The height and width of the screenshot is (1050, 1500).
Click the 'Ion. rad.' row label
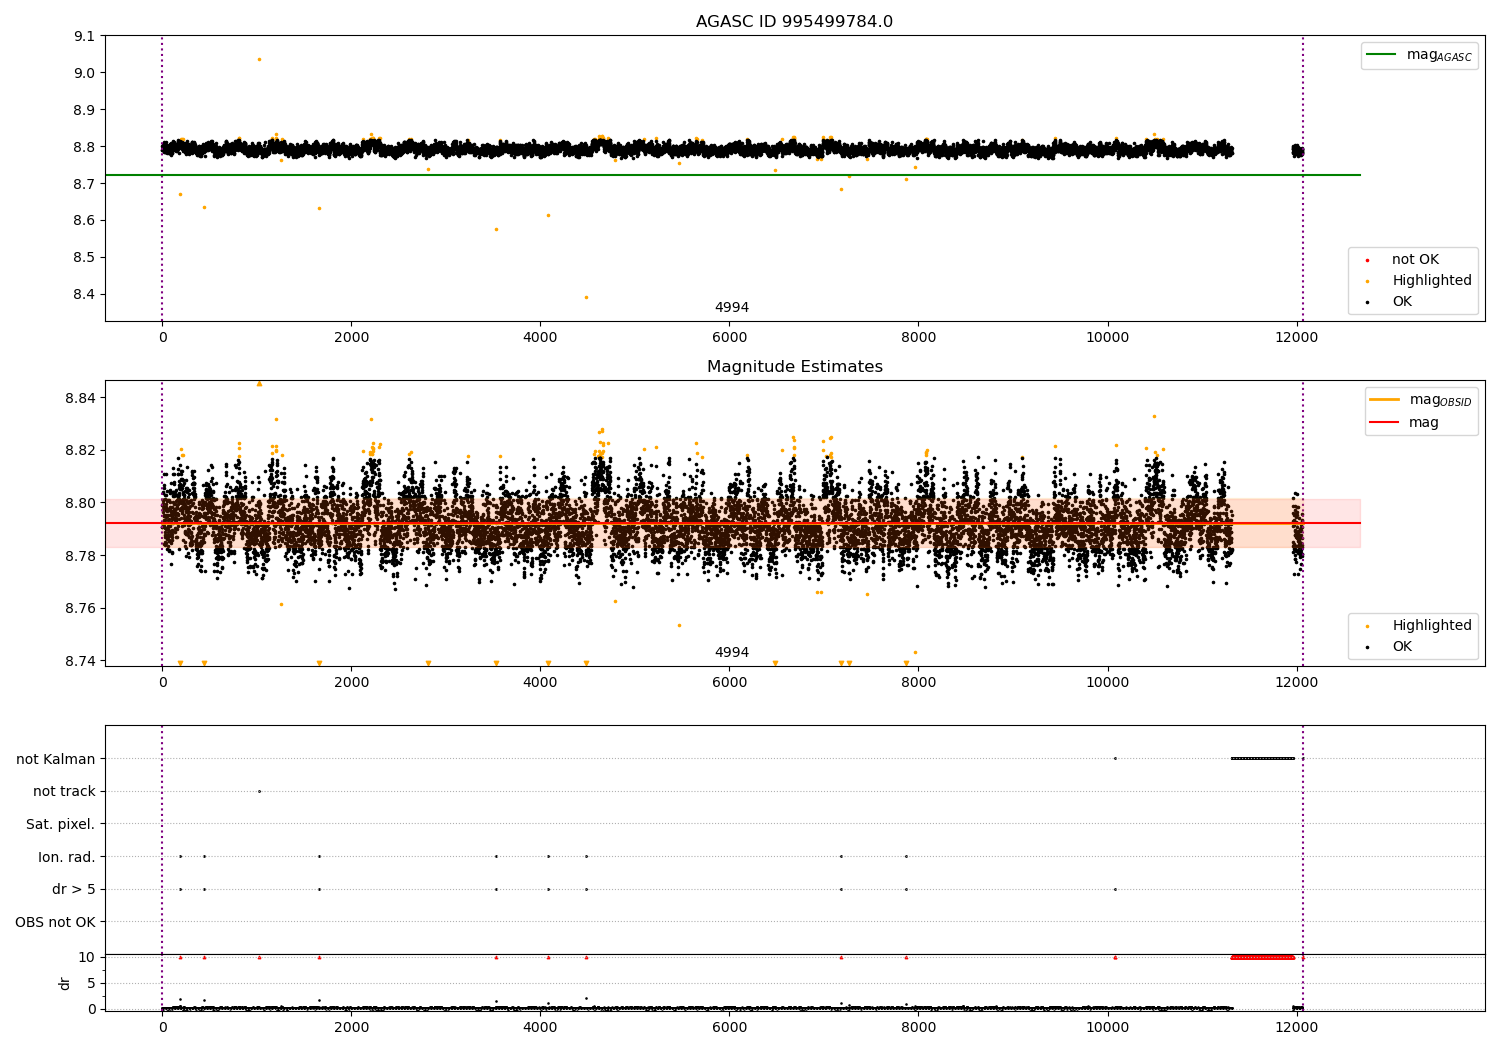(x=67, y=857)
